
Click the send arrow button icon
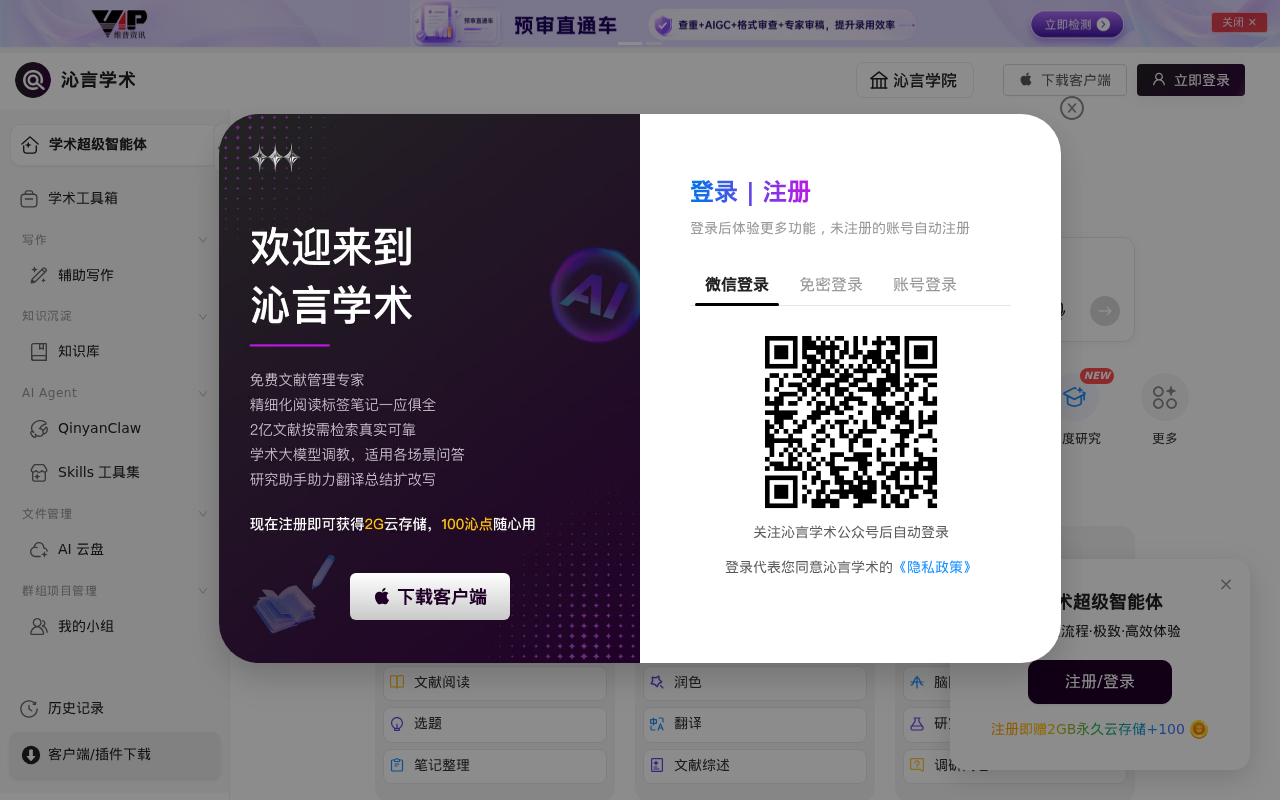tap(1105, 311)
